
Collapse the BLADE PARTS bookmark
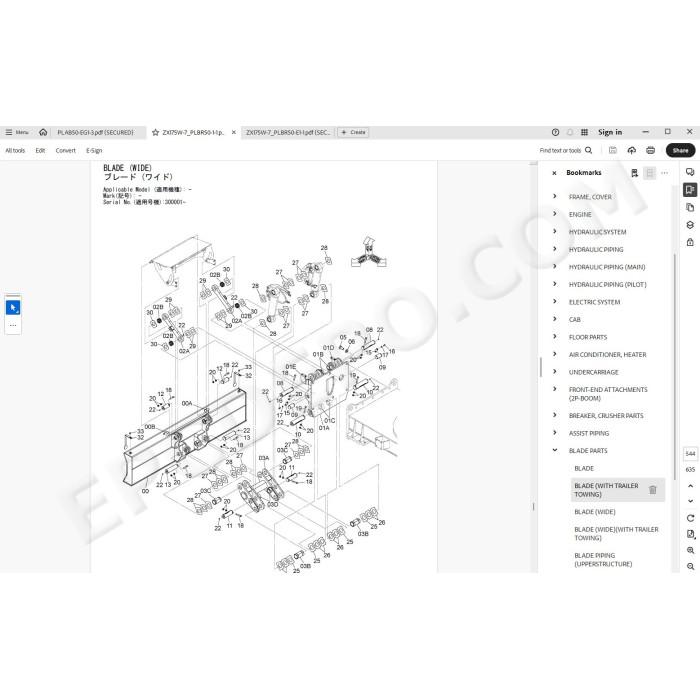(555, 450)
